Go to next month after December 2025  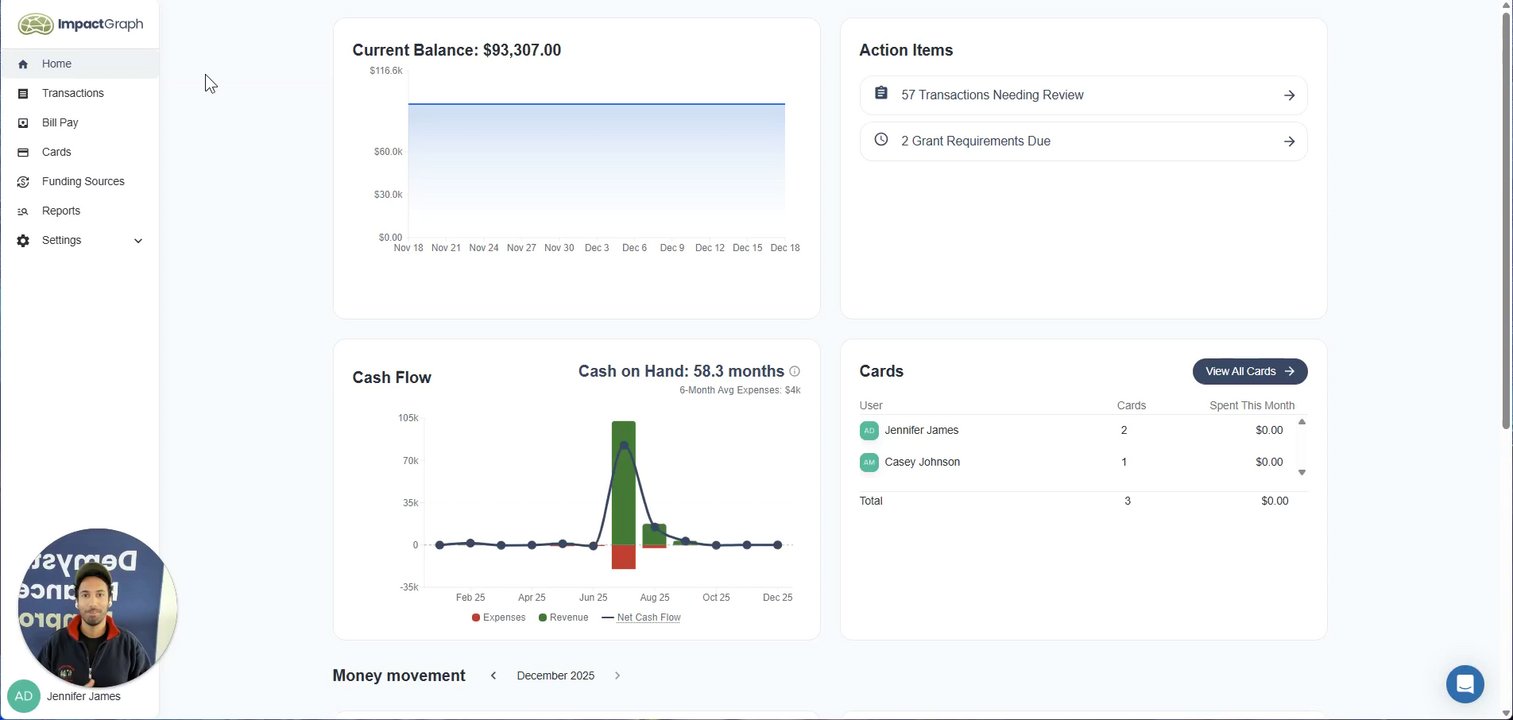pos(617,676)
